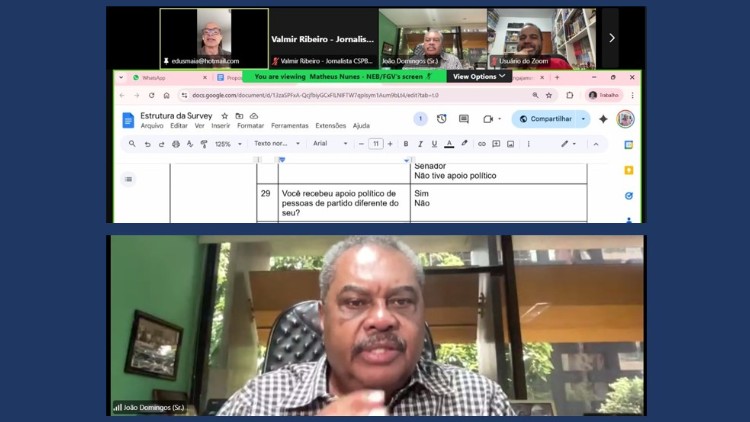
Task: Open the Tasks side panel icon
Action: click(x=629, y=196)
